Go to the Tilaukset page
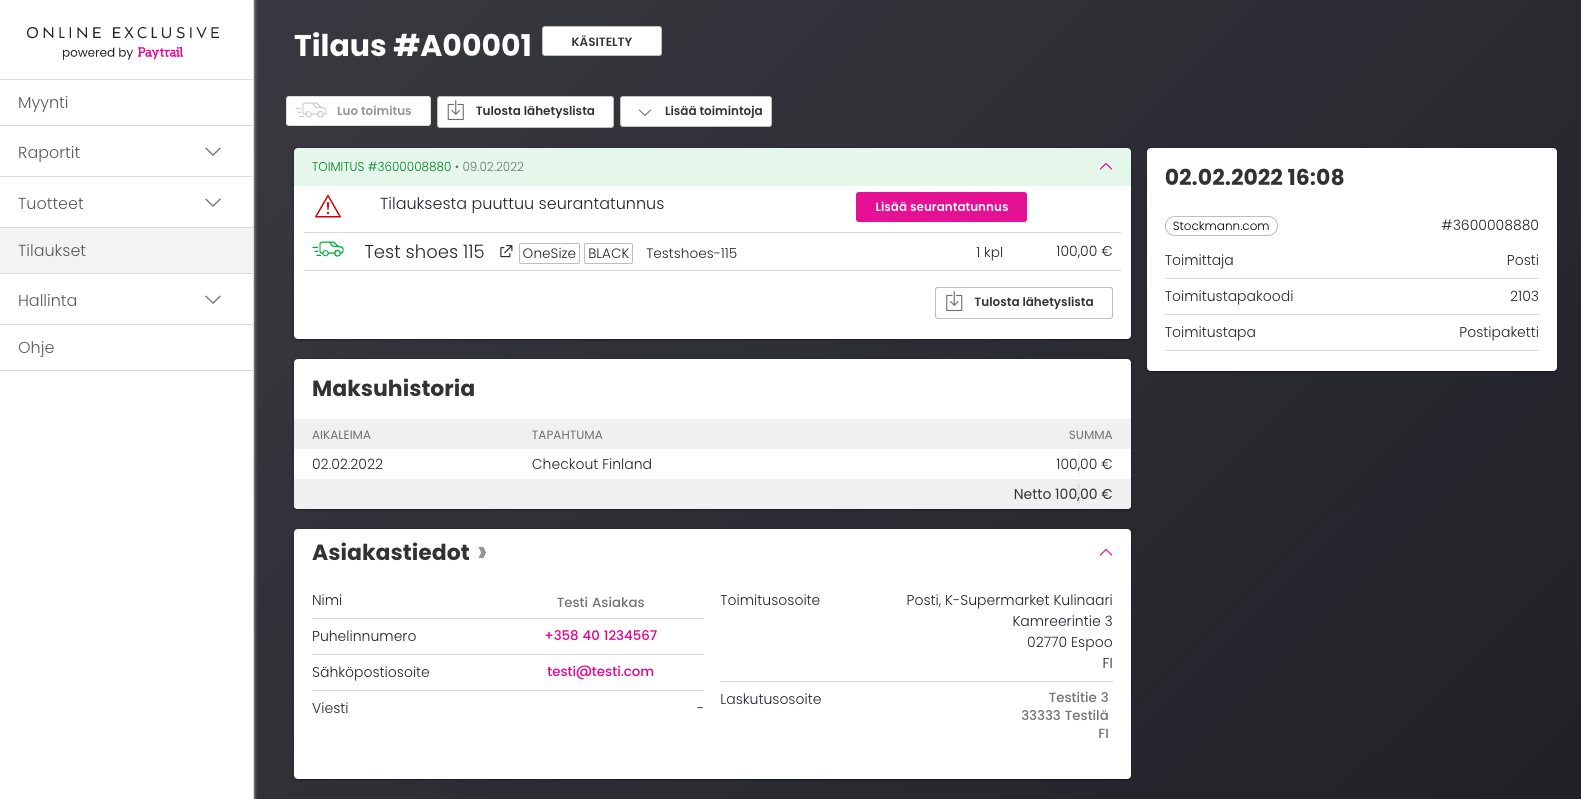Screen dimensions: 1581x799 click(52, 251)
